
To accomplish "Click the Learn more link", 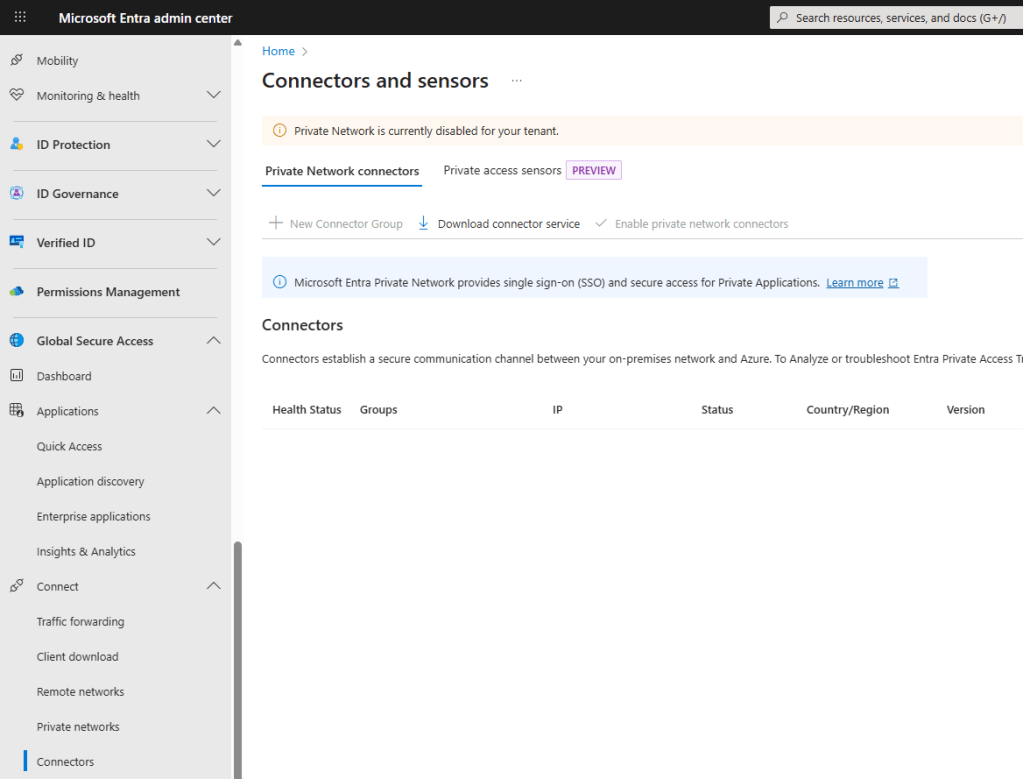I will [854, 283].
